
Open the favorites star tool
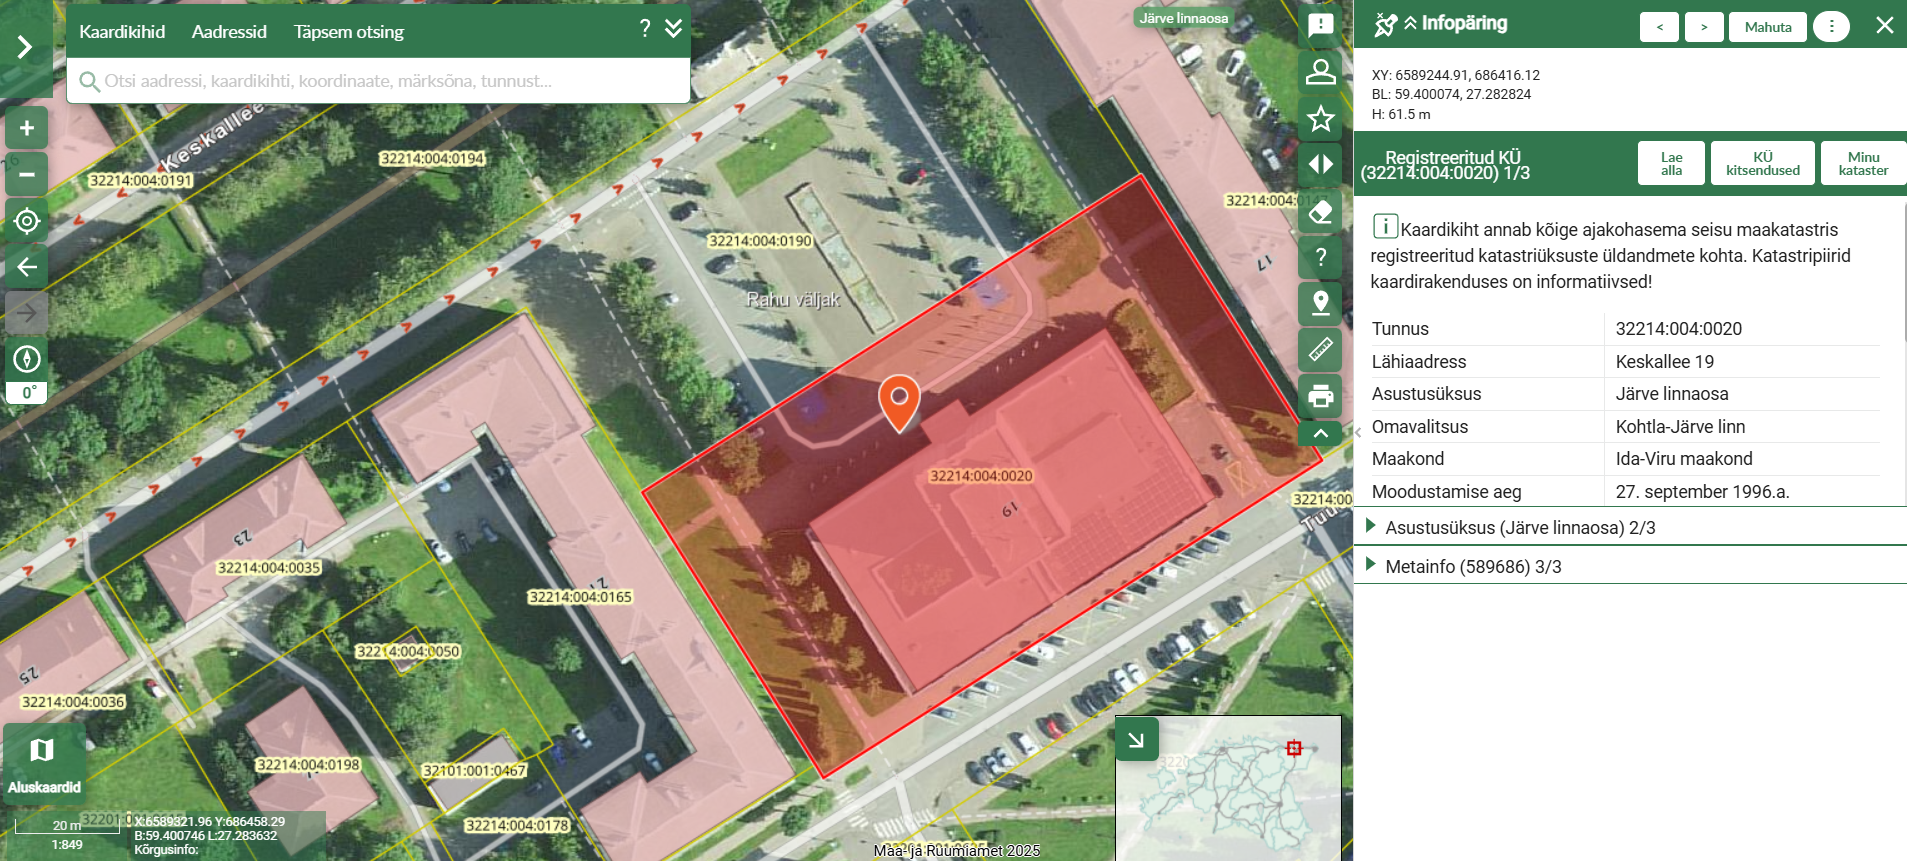point(1320,119)
